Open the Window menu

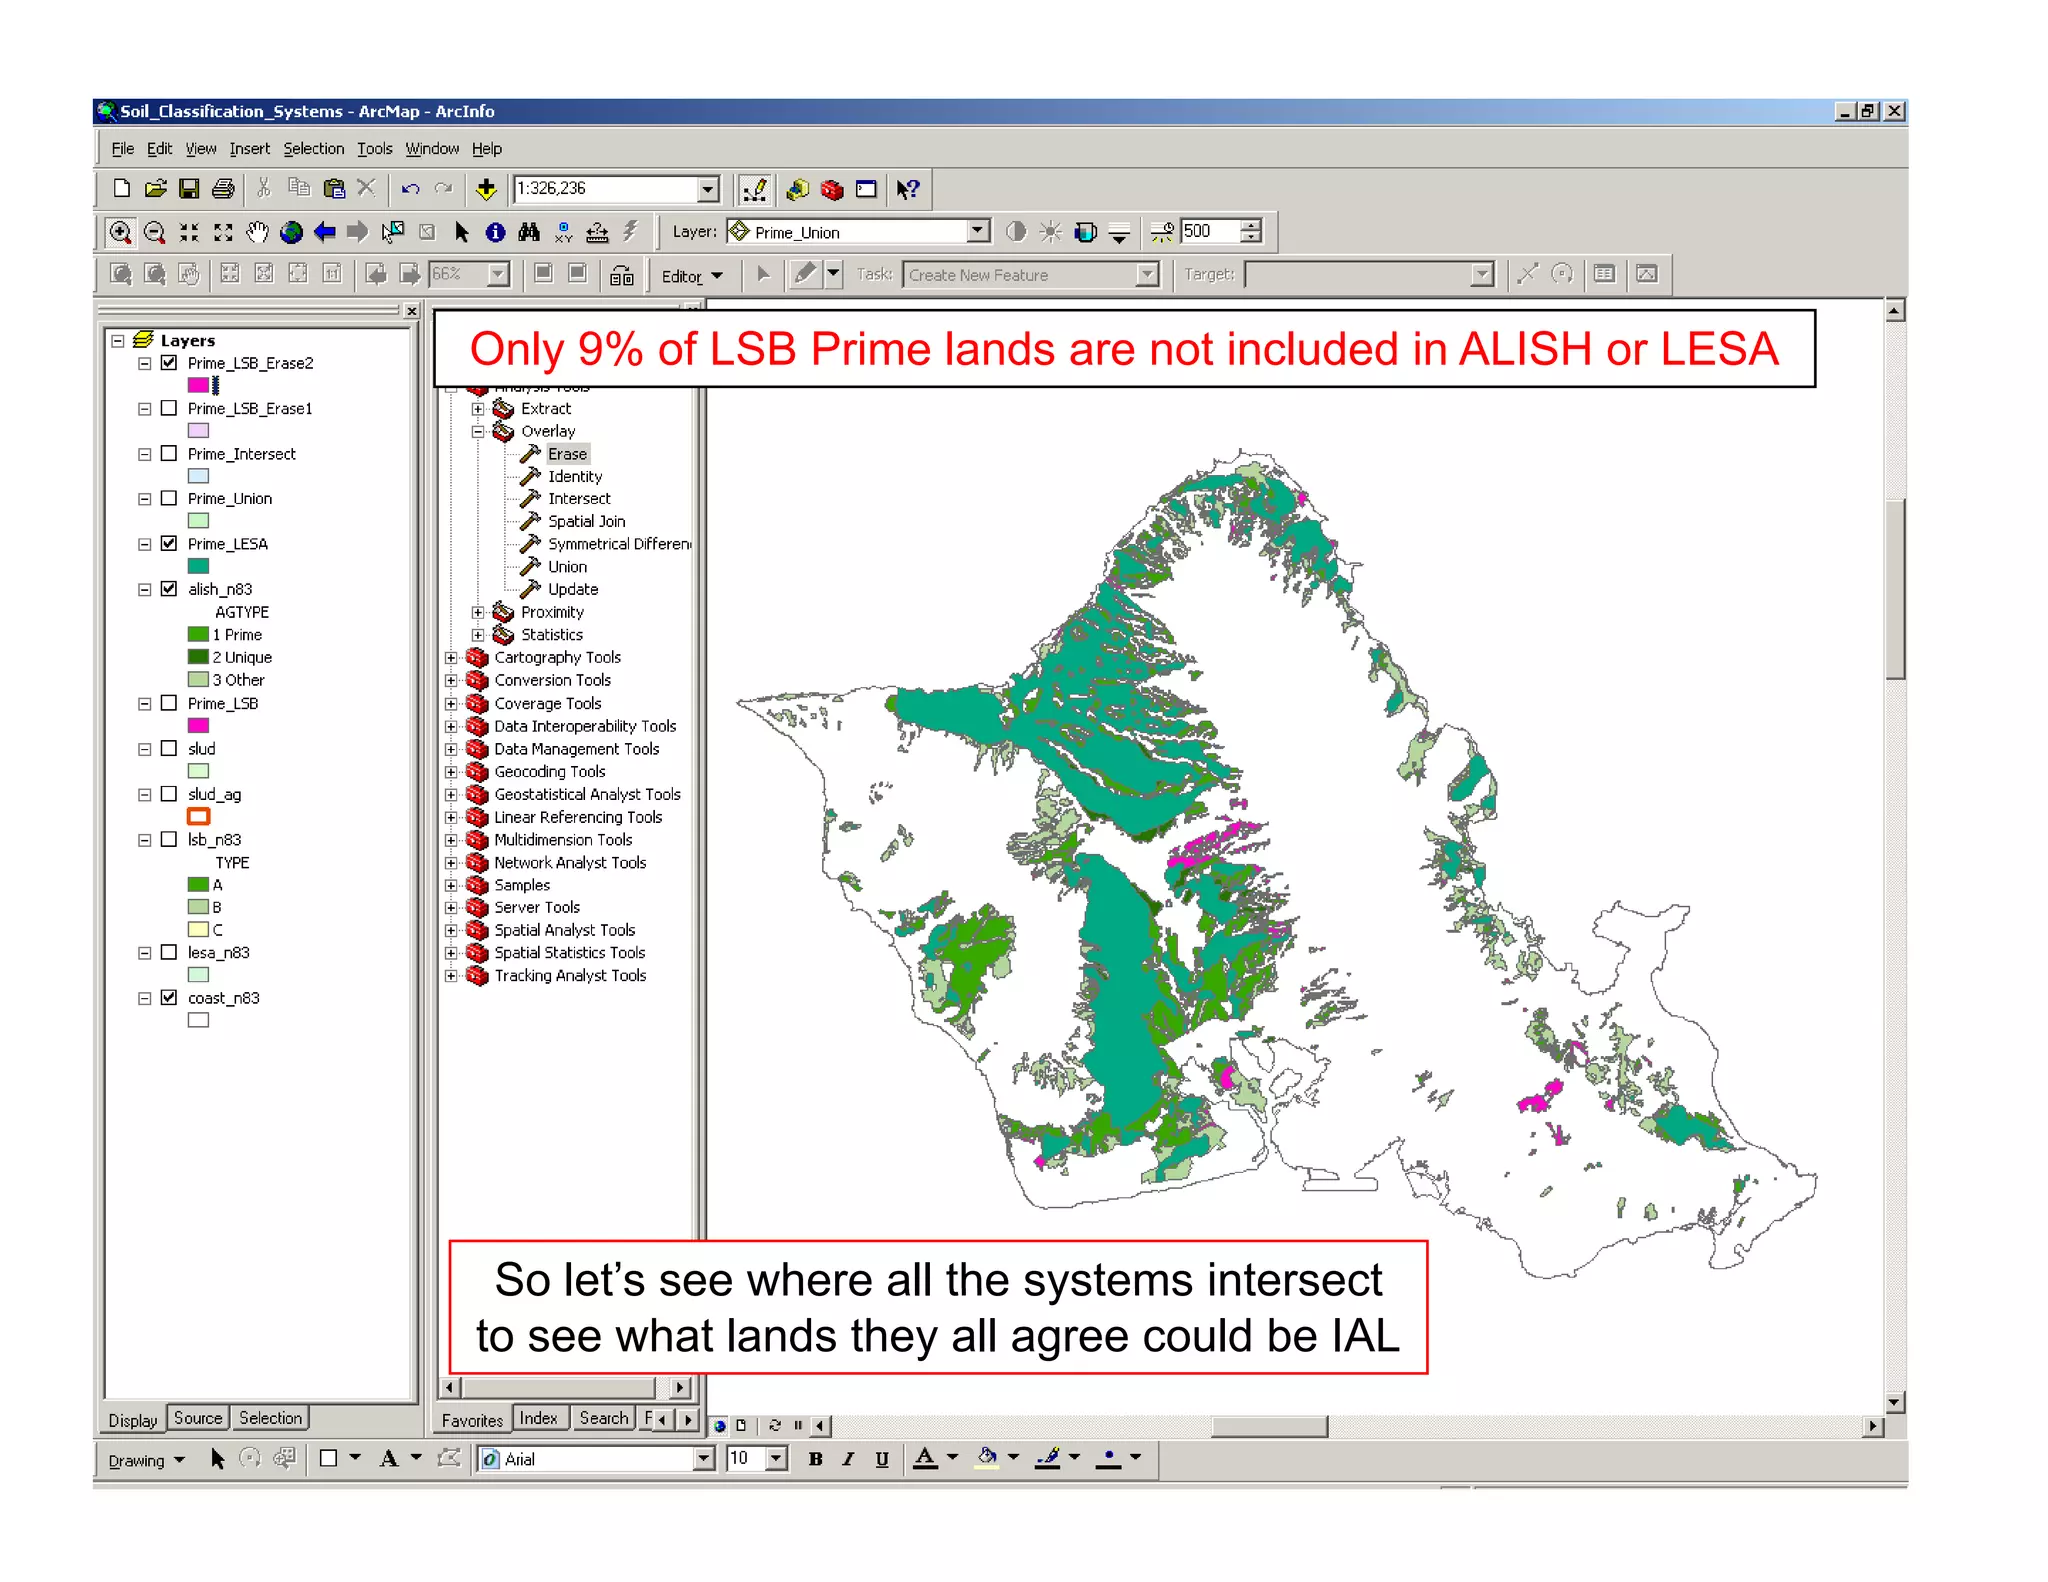432,148
